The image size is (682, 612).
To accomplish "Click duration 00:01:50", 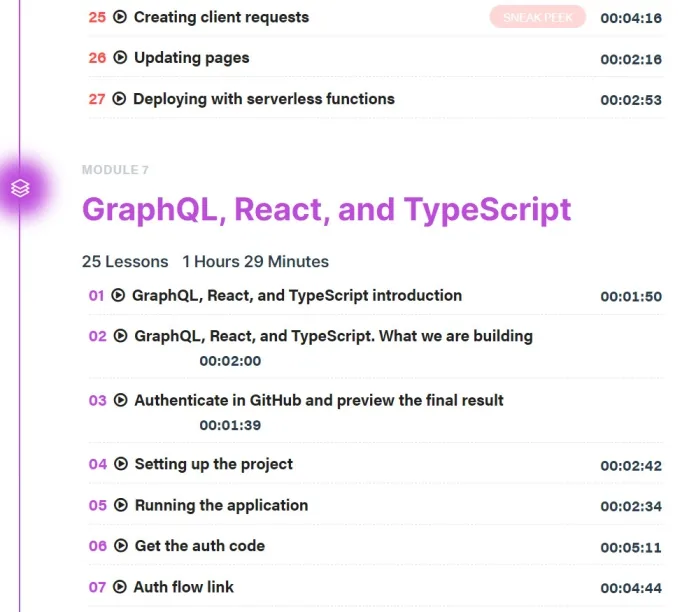I will pyautogui.click(x=631, y=297).
